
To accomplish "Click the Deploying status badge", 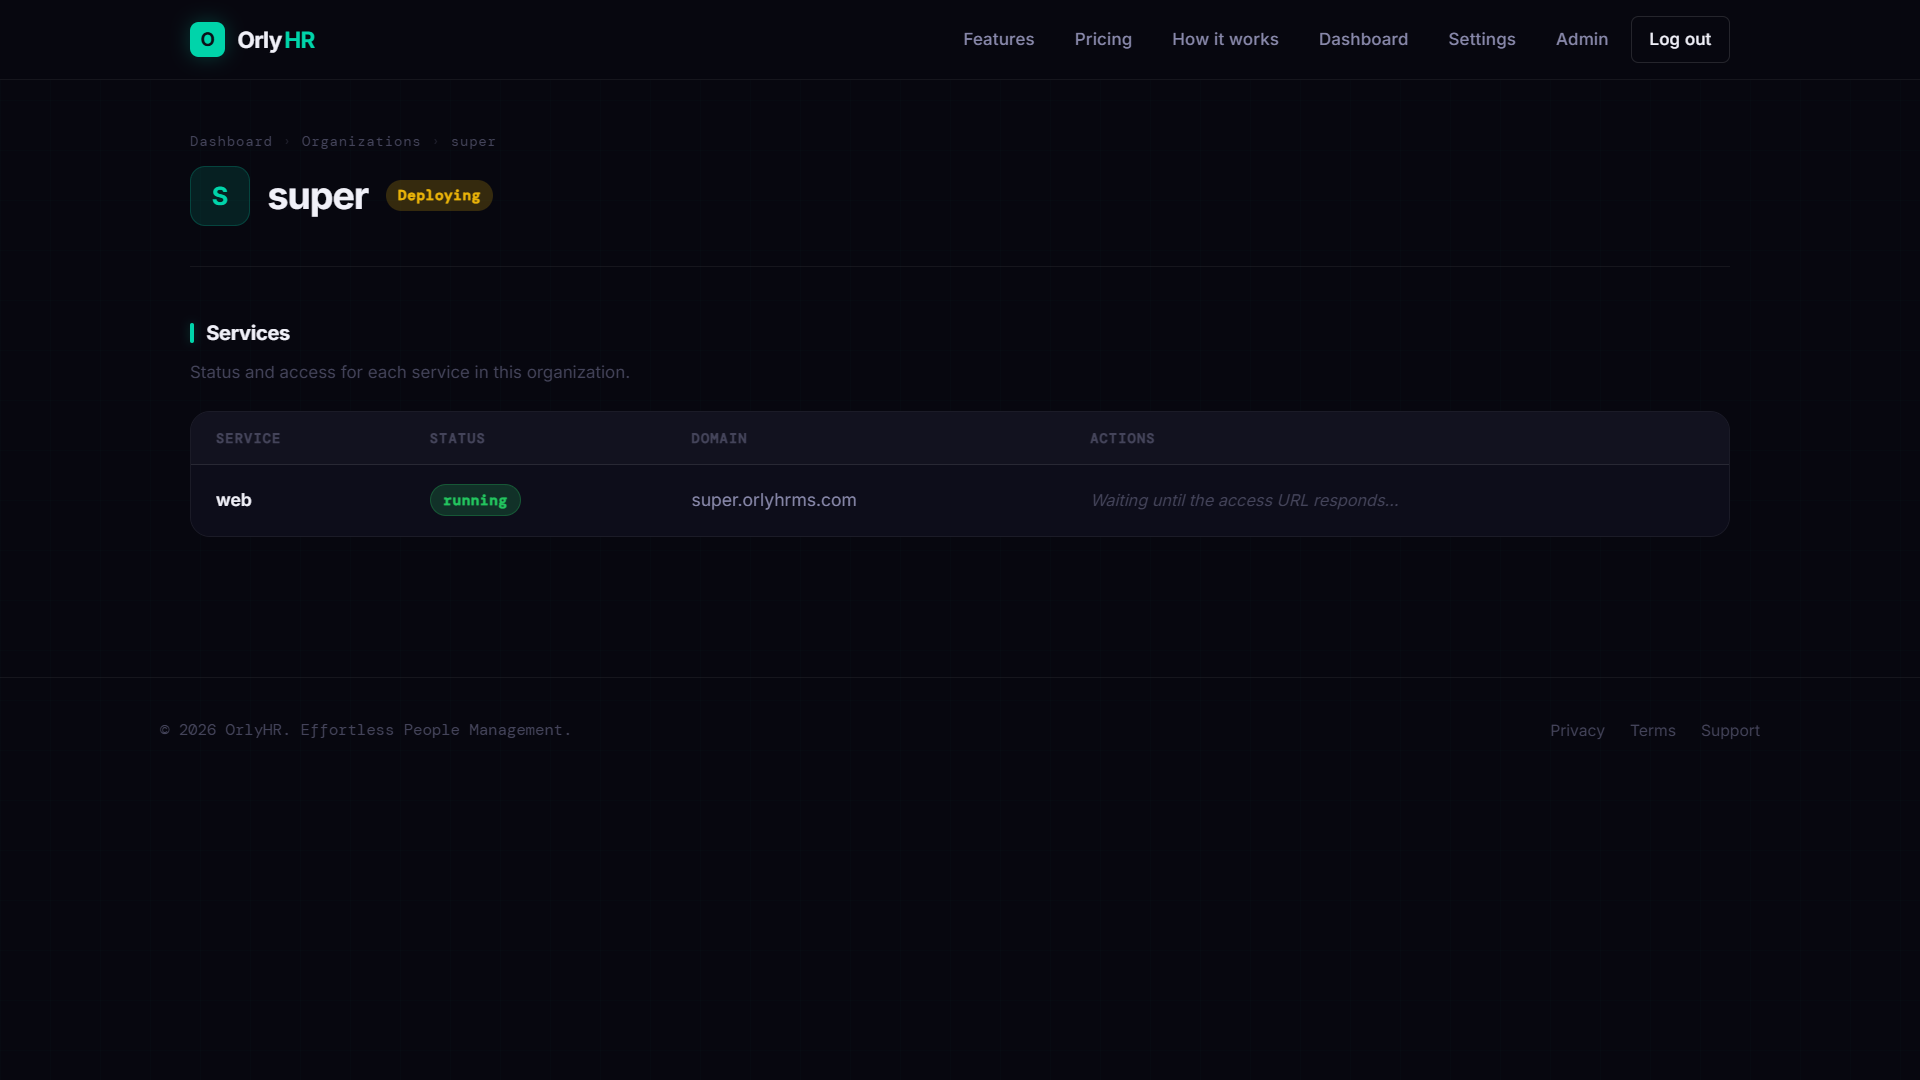I will pyautogui.click(x=438, y=195).
